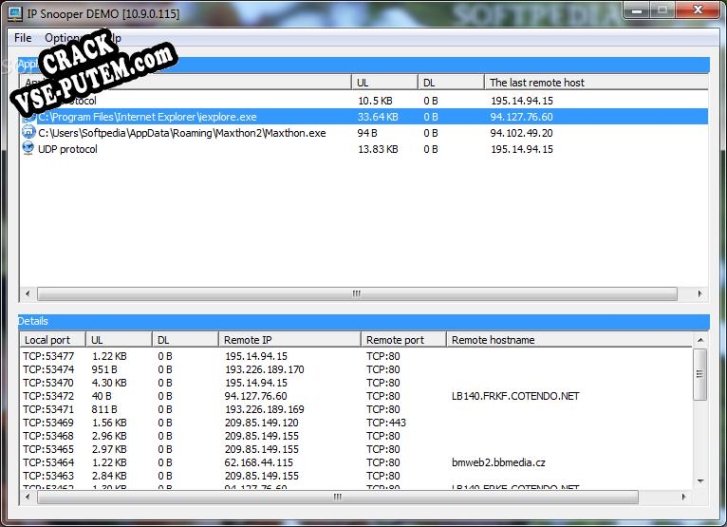Viewport: 727px width, 527px height.
Task: Sort details by Local port column
Action: [52, 340]
